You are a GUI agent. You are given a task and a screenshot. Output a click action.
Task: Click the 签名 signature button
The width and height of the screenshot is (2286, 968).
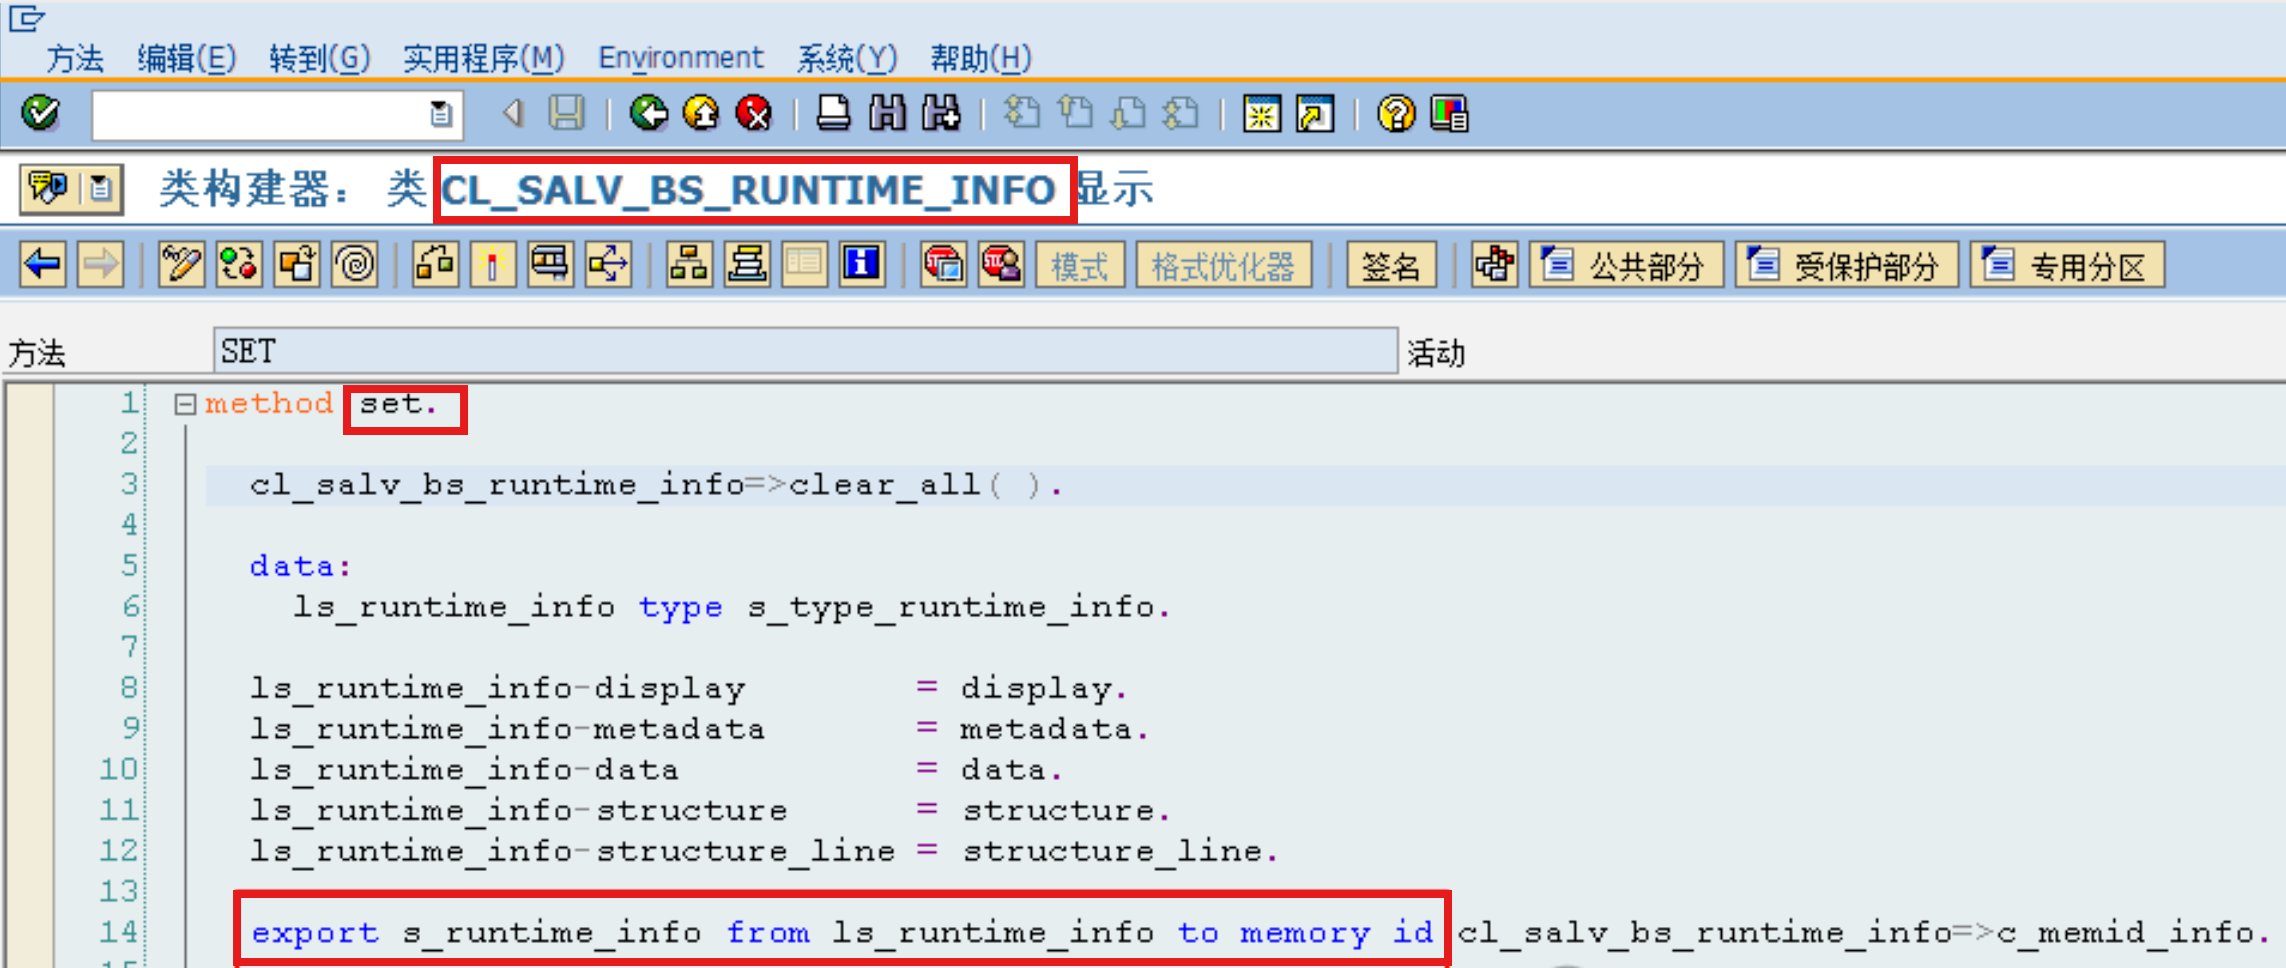1391,264
